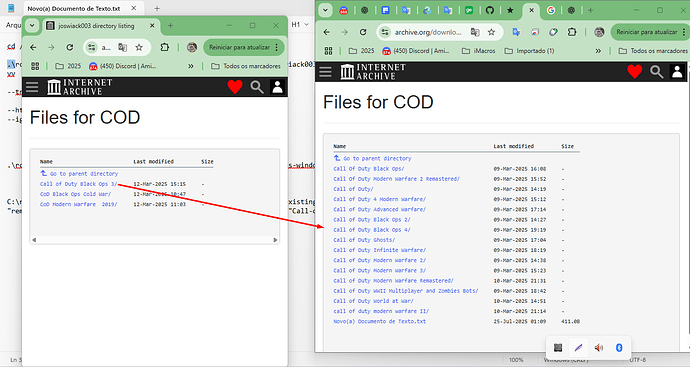Reload the page in left browser window
Image resolution: width=690 pixels, height=367 pixels.
70,48
